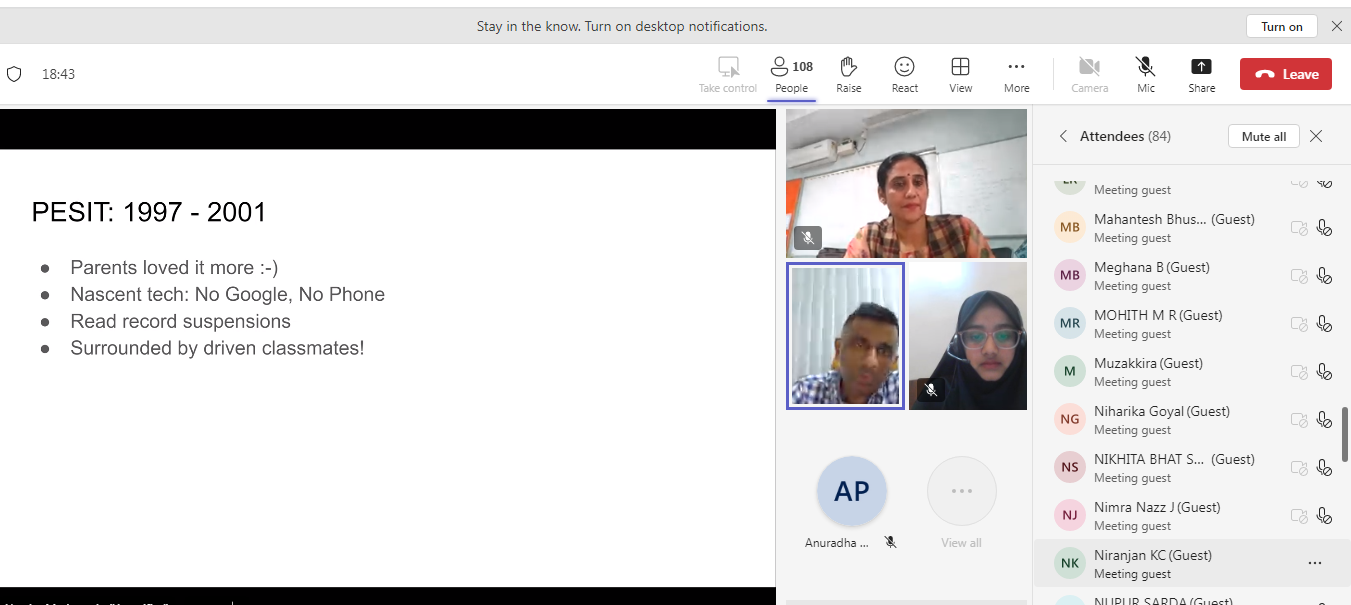Open options for Niranjan KC
The image size is (1351, 605).
[1314, 563]
